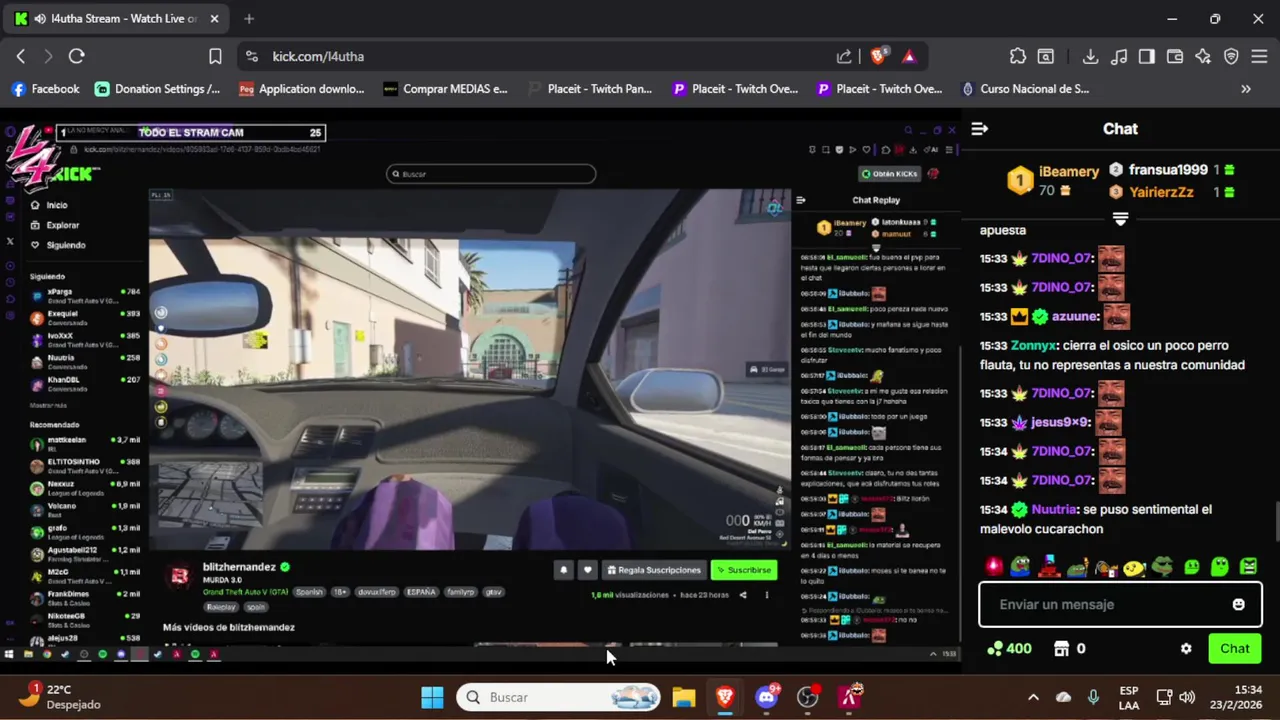
Task: Show hidden system tray icons
Action: pyautogui.click(x=1033, y=697)
